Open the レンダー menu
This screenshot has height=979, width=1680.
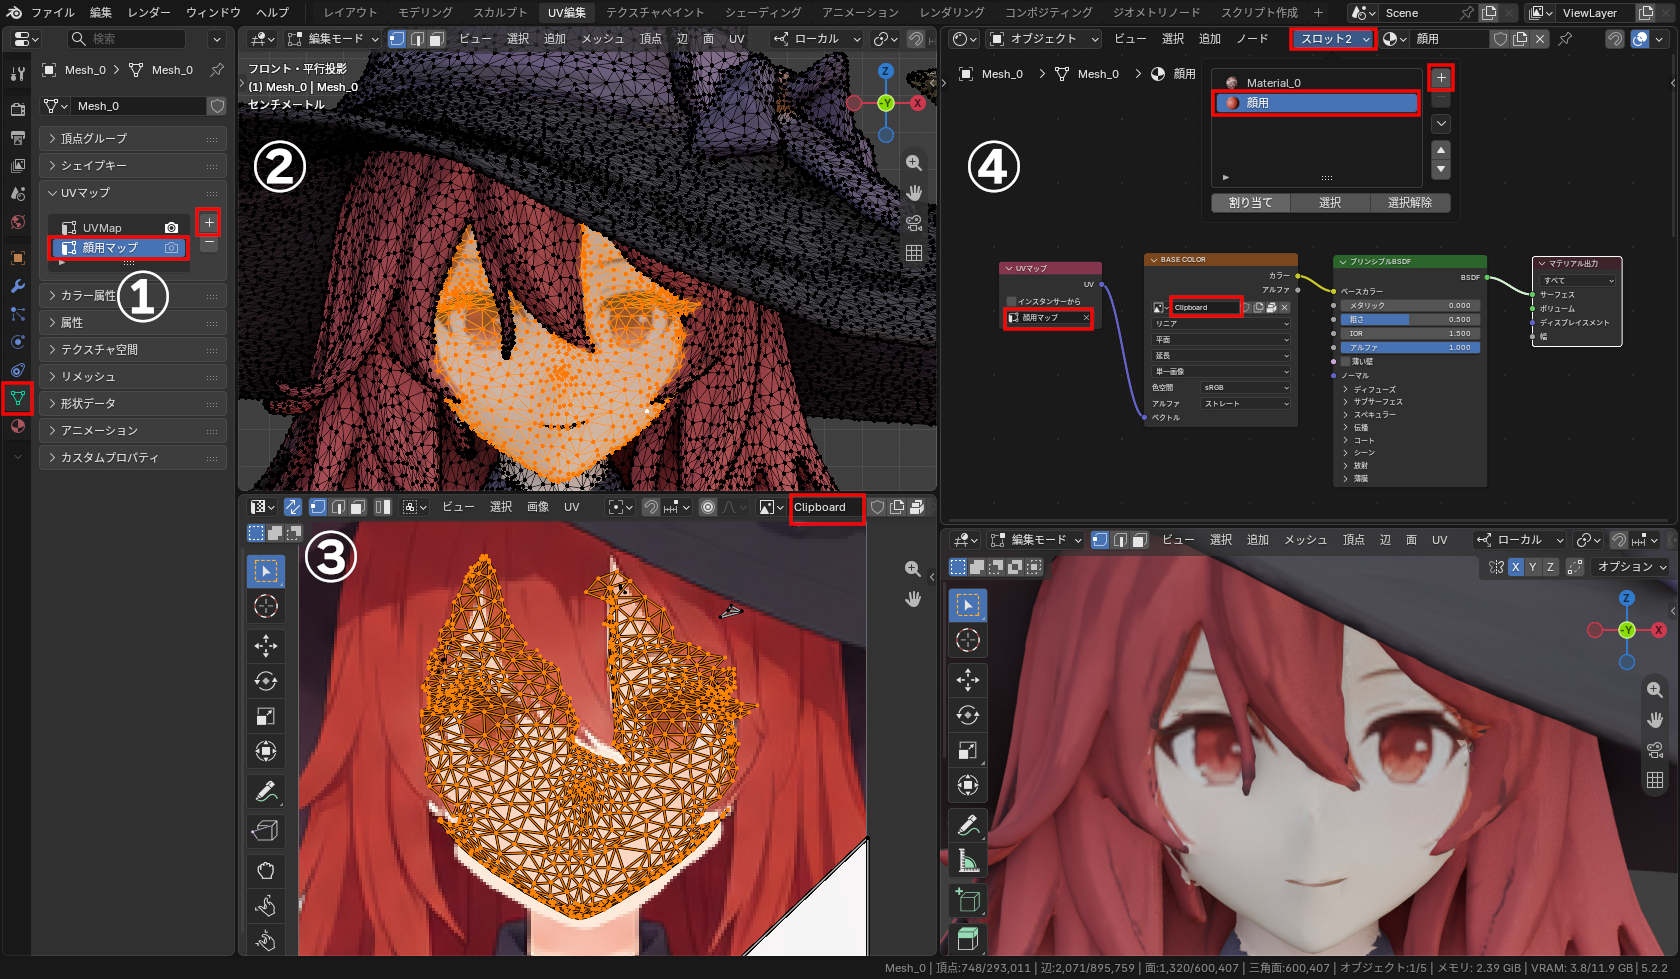pos(149,12)
